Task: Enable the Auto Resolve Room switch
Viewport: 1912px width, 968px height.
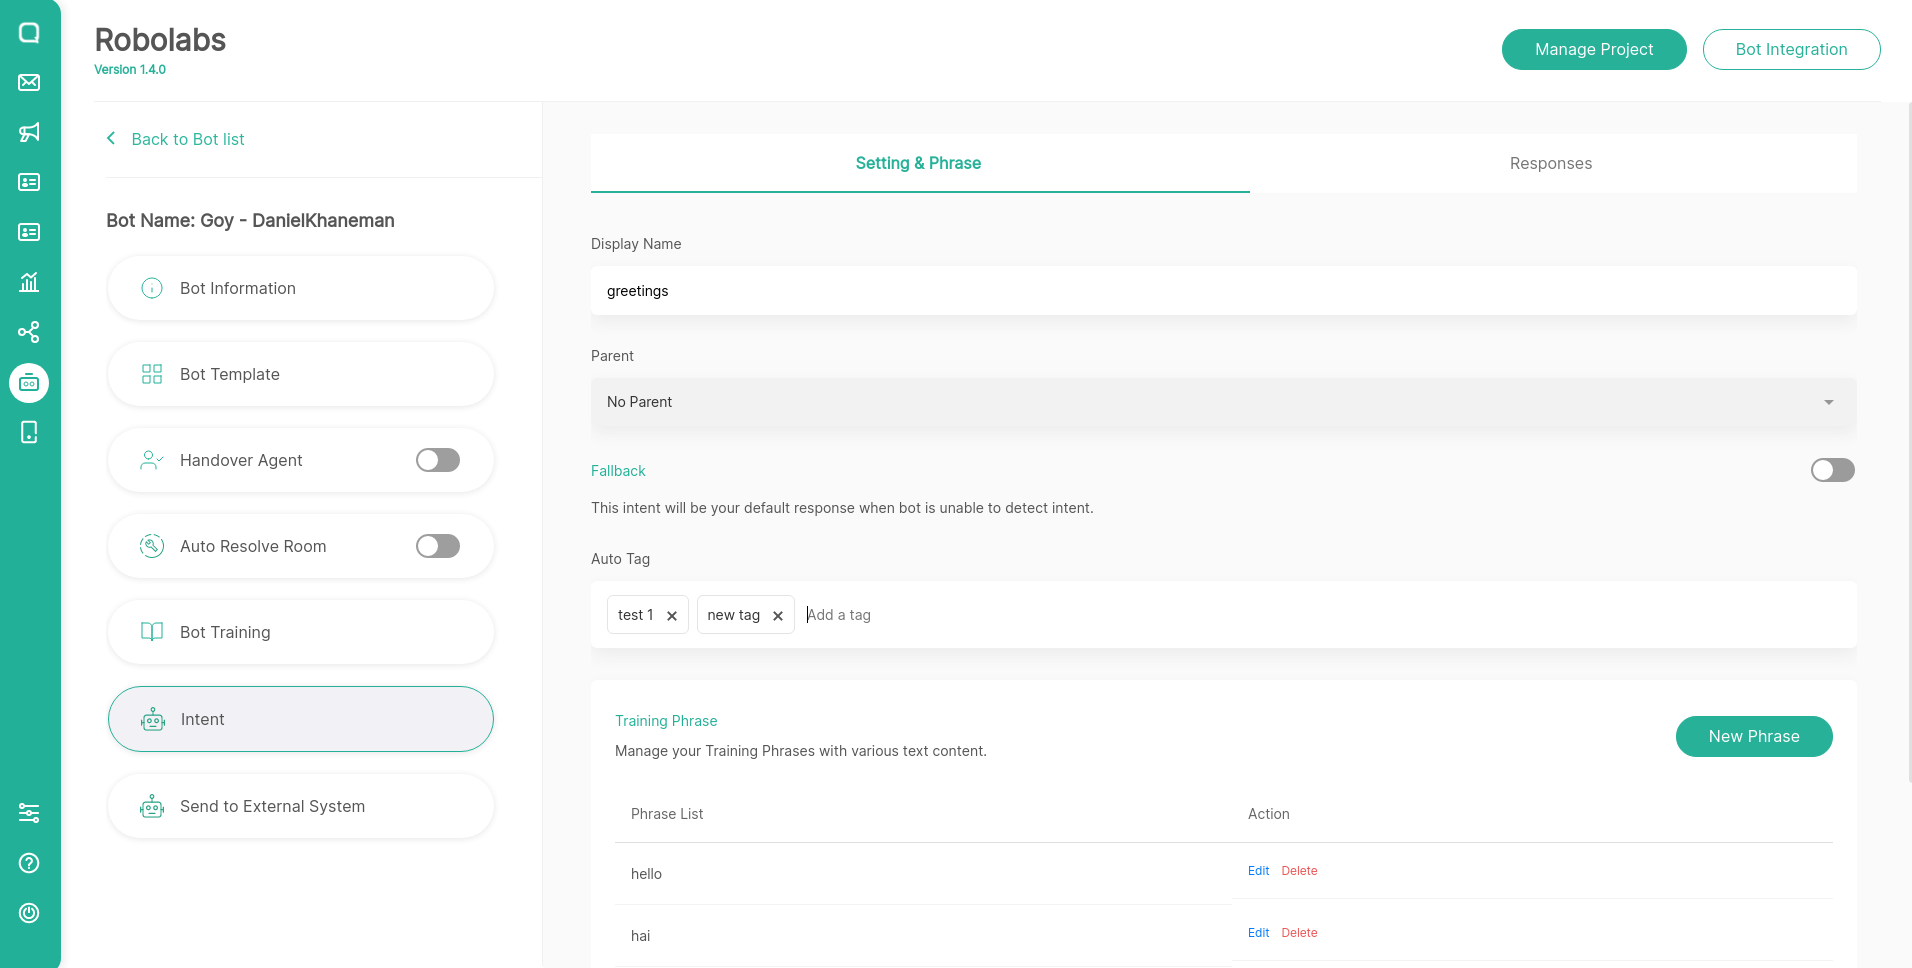Action: 438,546
